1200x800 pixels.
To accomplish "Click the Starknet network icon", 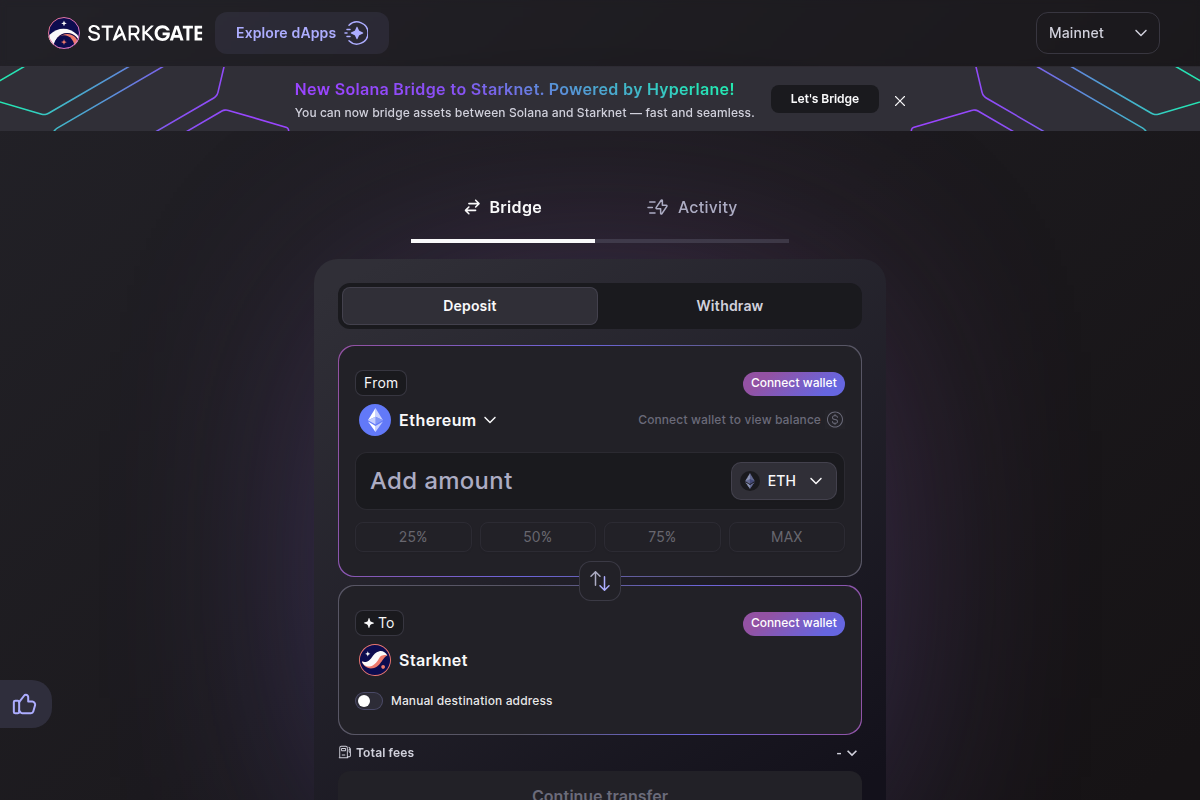I will pyautogui.click(x=374, y=660).
